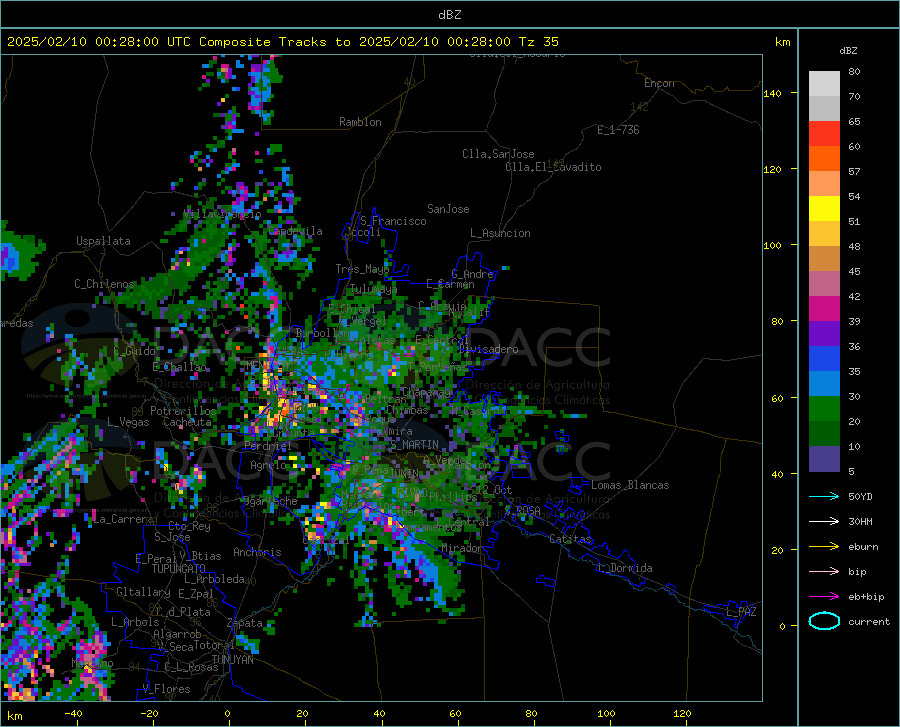Click the 'Encon' place label
This screenshot has height=727, width=900.
pos(659,83)
